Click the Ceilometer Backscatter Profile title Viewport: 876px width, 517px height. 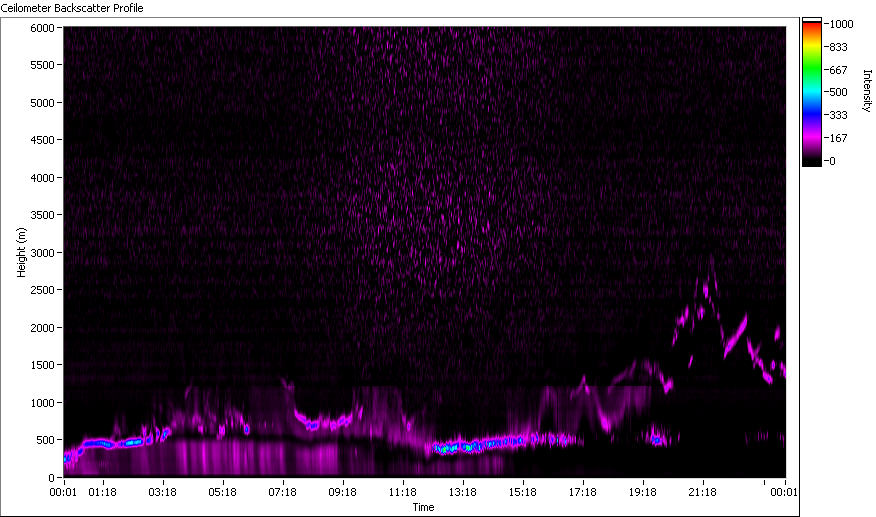click(72, 8)
